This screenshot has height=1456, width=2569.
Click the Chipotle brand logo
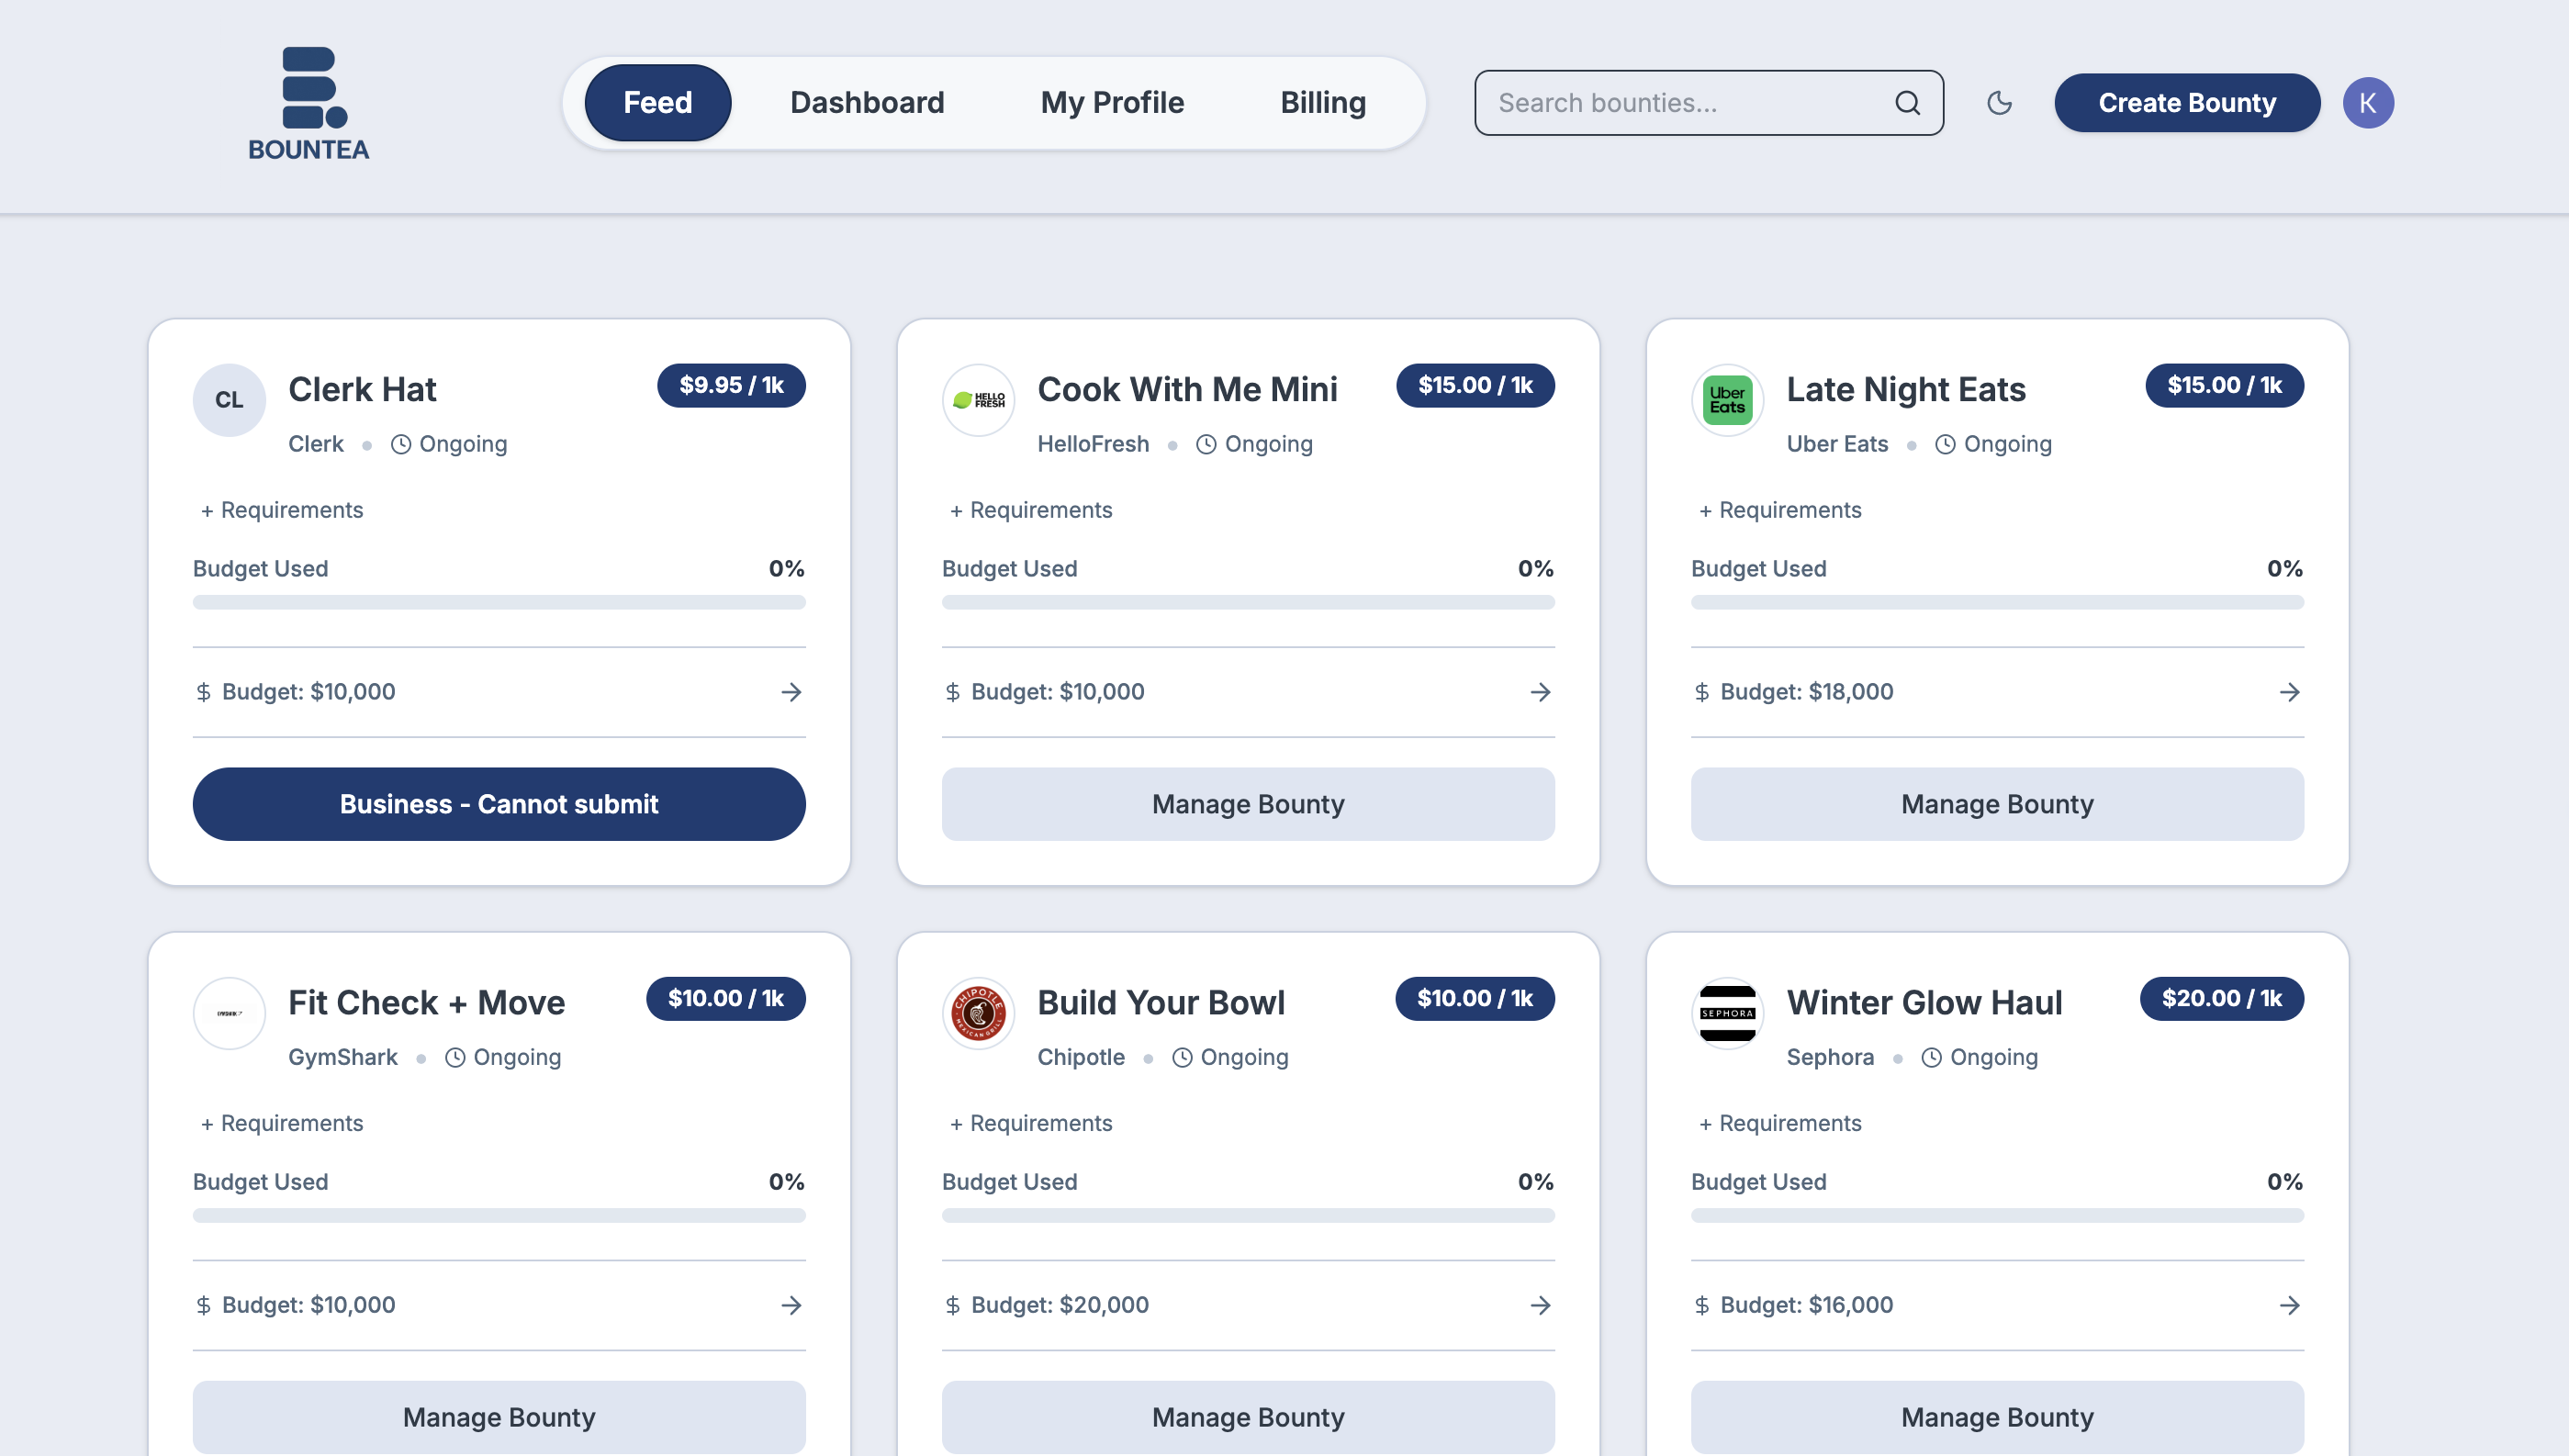[978, 1013]
